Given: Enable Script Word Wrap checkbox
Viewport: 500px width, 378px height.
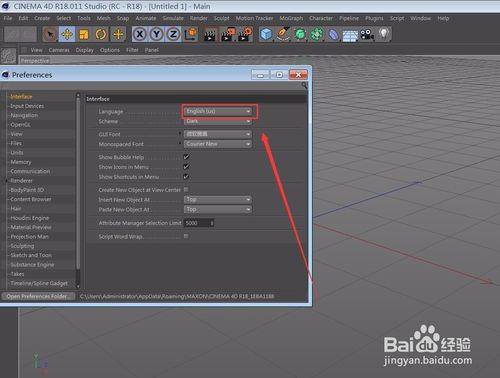Looking at the screenshot, I should pyautogui.click(x=186, y=236).
